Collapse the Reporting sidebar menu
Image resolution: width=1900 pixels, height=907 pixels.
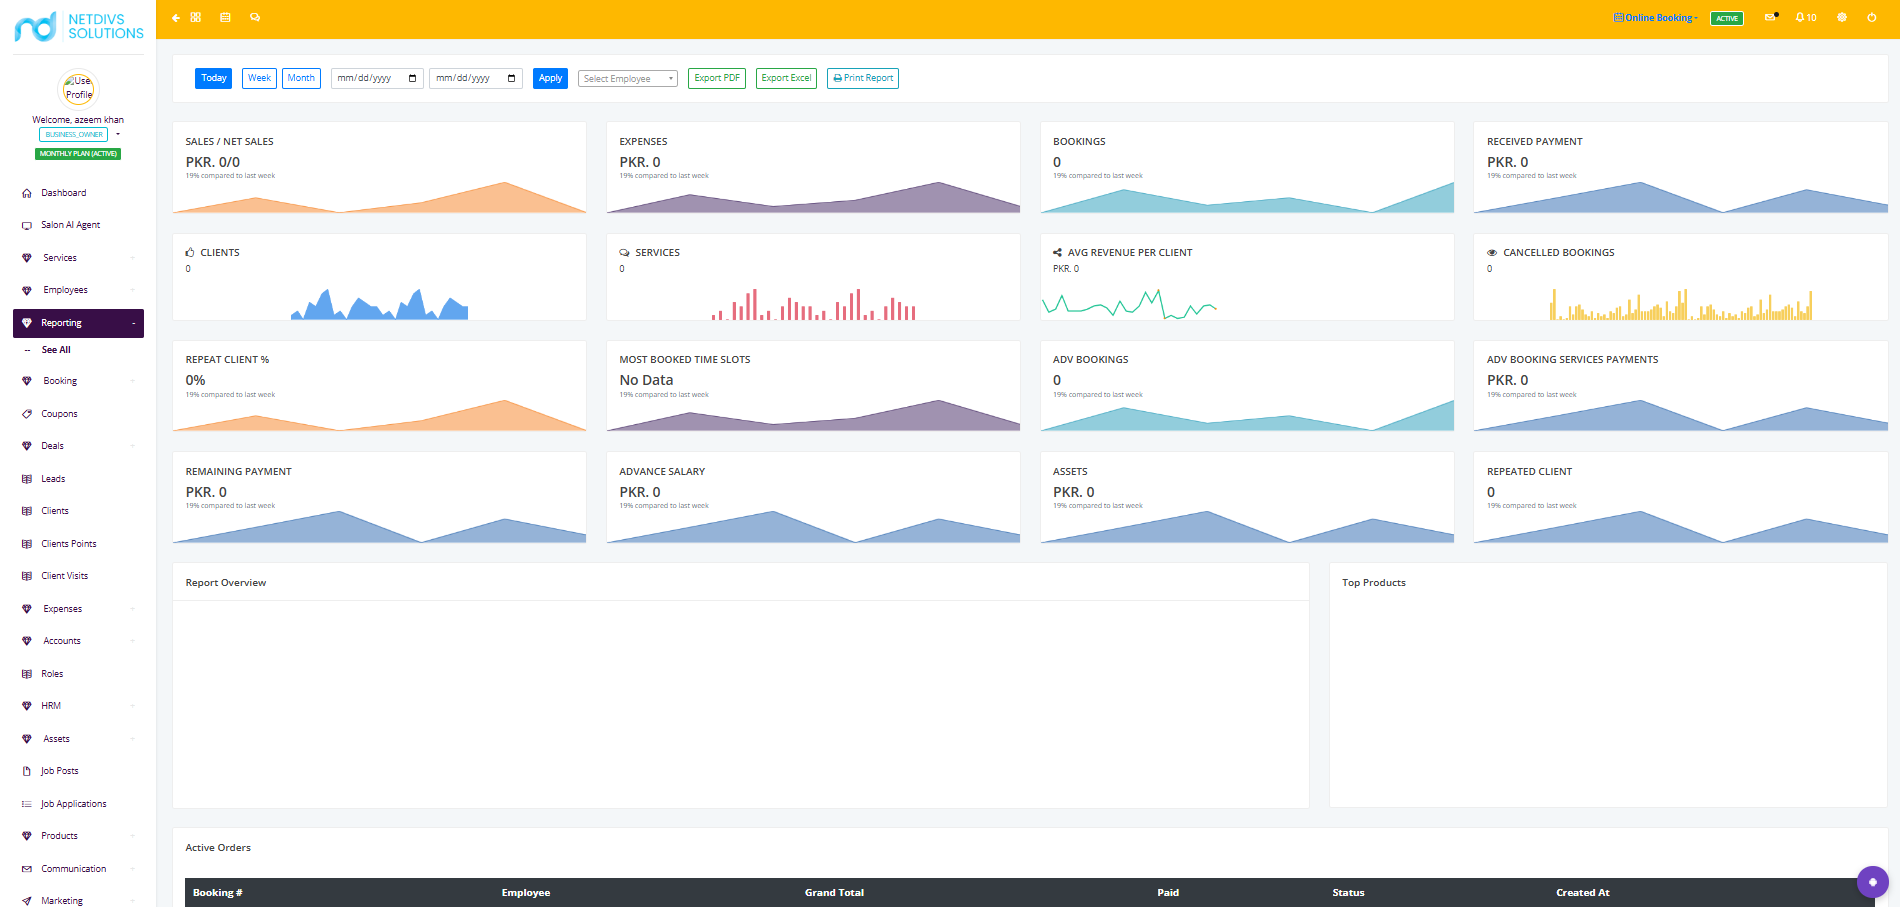[78, 323]
